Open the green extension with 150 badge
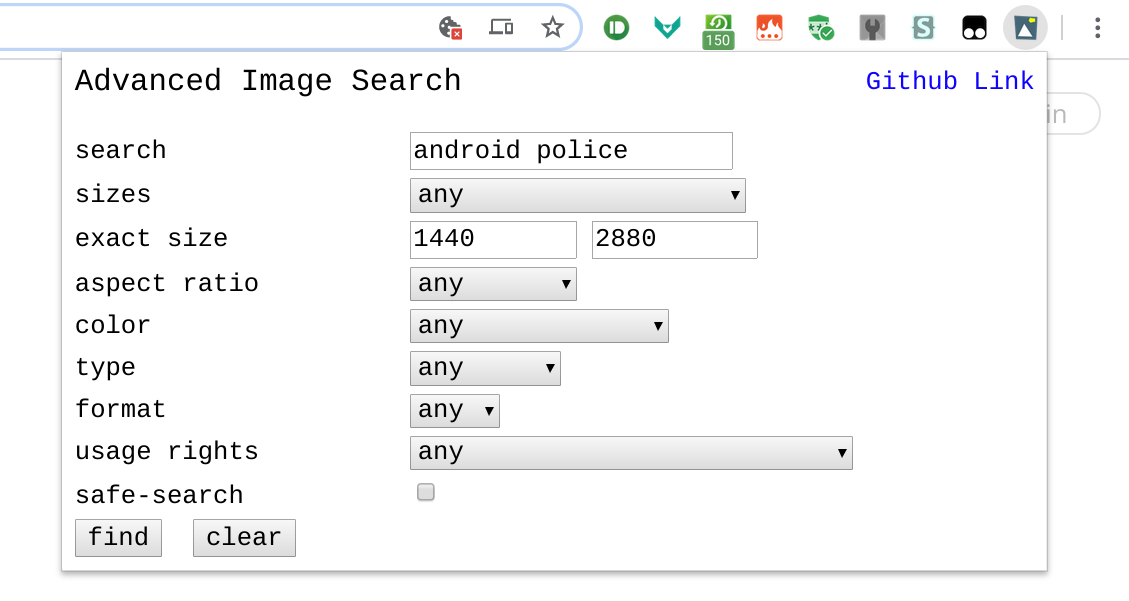The image size is (1129, 601). click(x=718, y=32)
